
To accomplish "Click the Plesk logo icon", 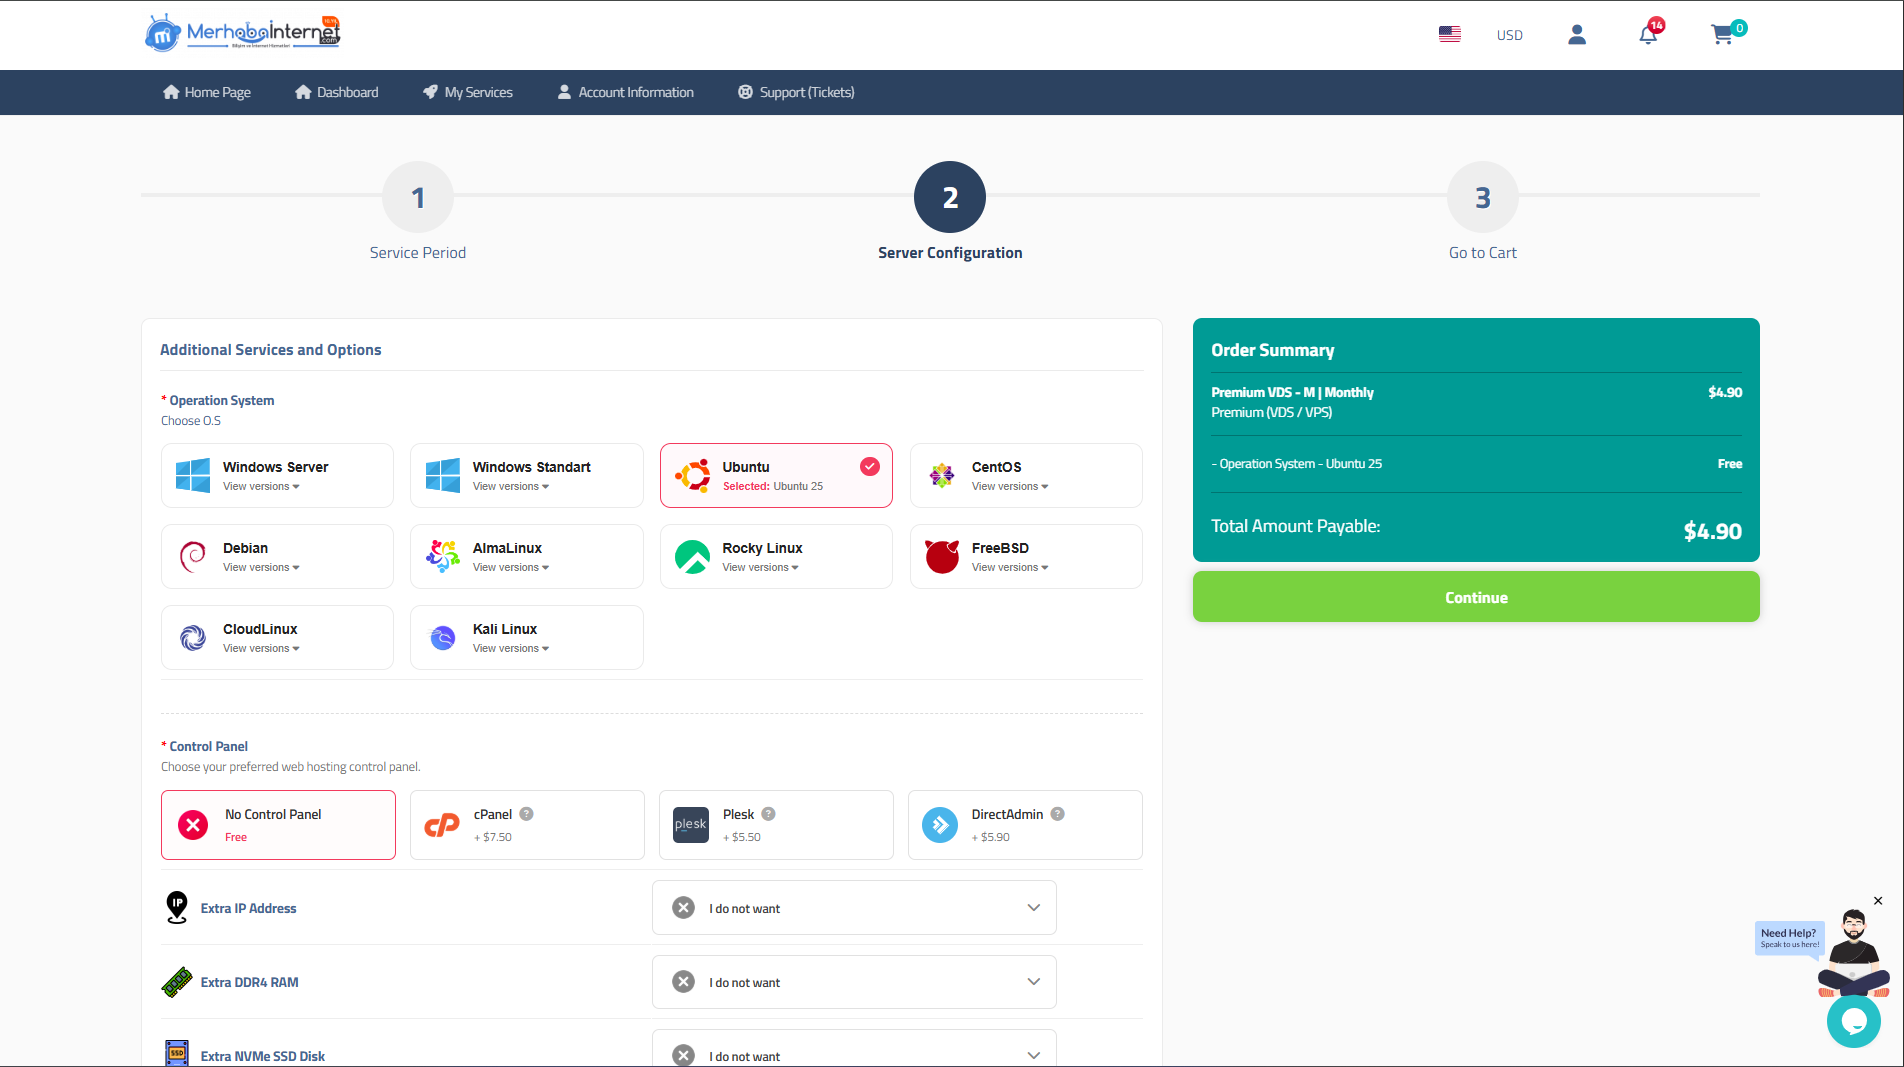I will point(690,824).
